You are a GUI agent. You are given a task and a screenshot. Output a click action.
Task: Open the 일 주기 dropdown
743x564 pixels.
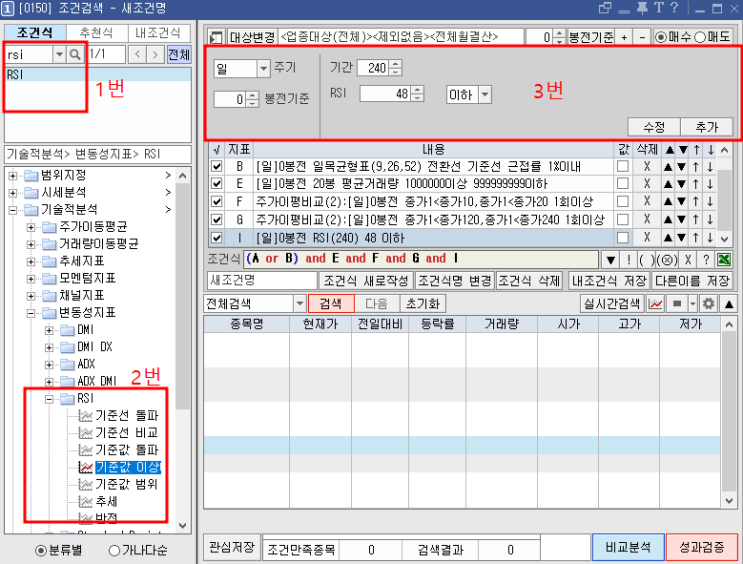click(x=263, y=69)
